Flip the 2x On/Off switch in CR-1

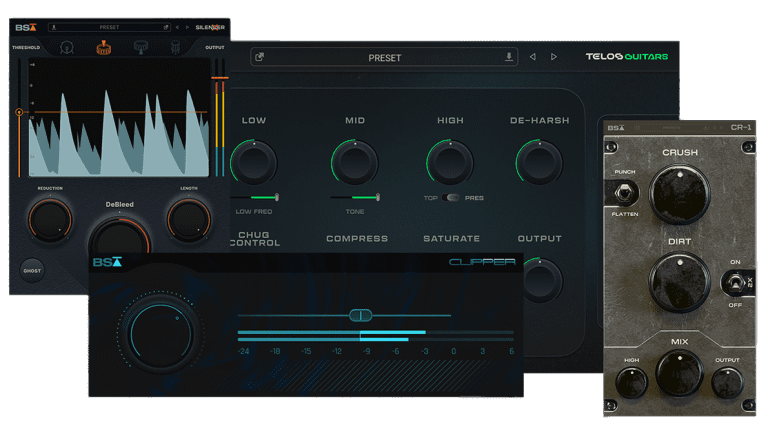pos(734,283)
